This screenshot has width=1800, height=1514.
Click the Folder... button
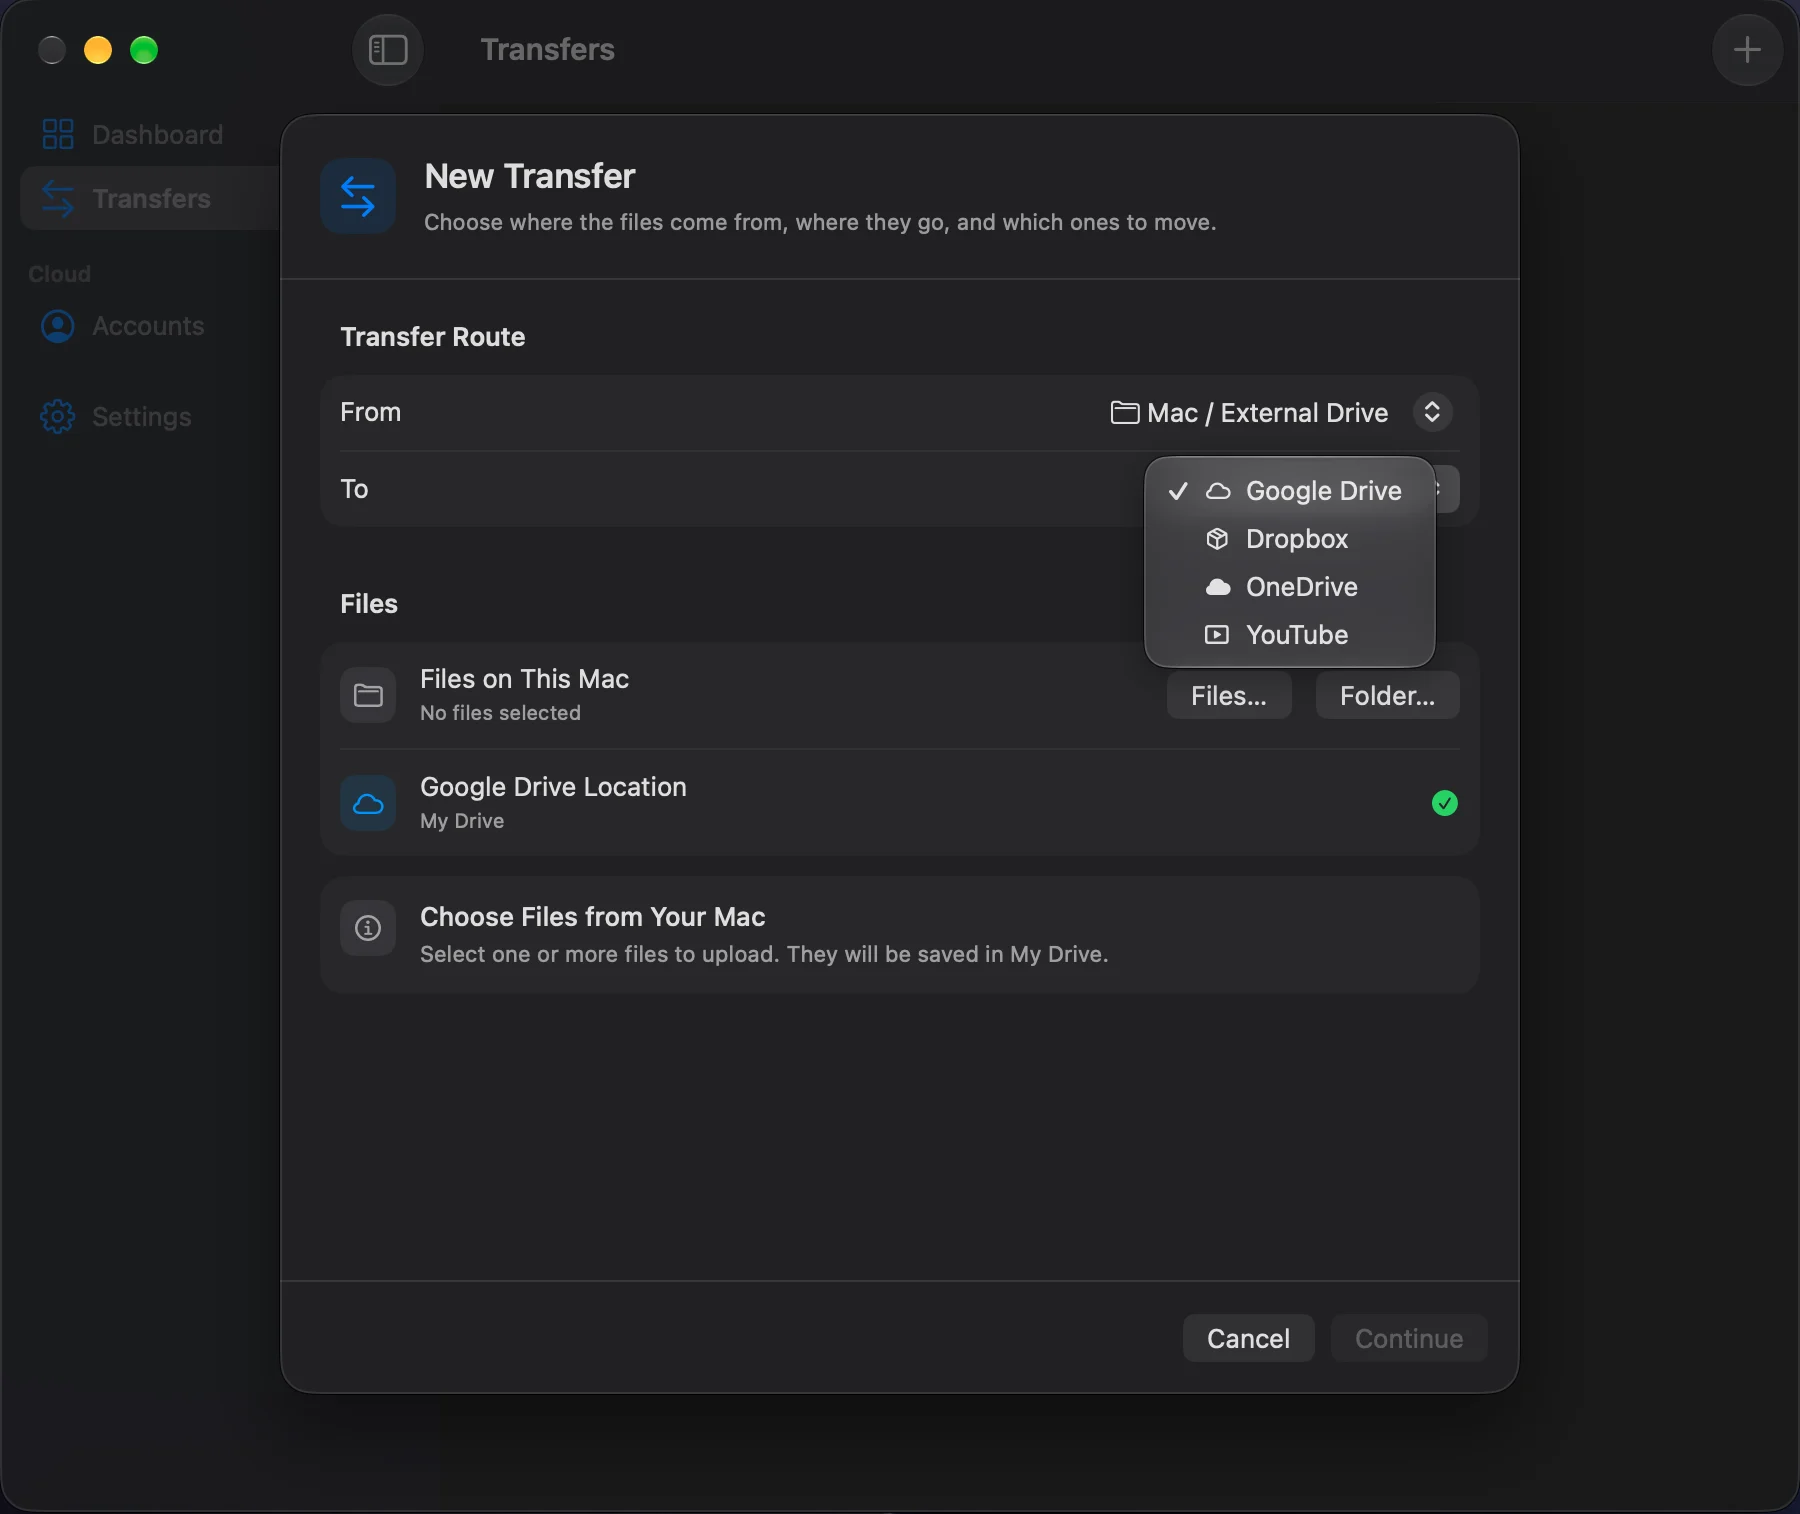pyautogui.click(x=1387, y=695)
